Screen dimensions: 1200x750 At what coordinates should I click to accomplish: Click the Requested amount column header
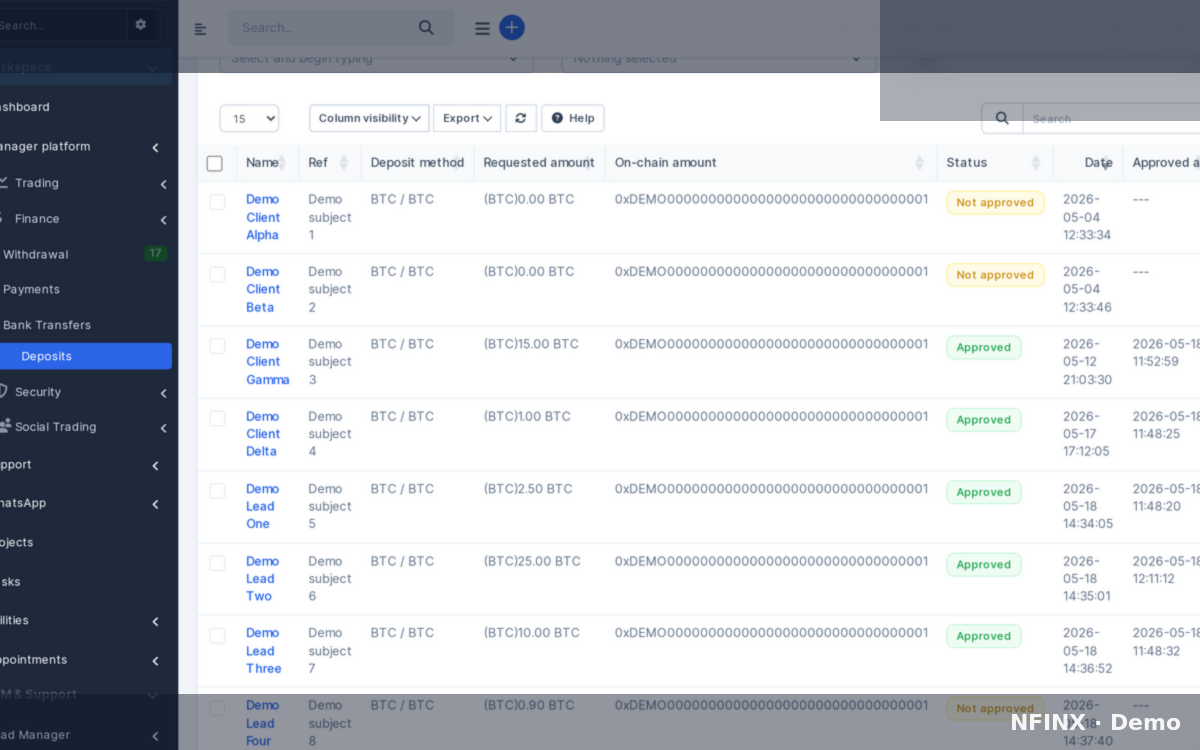(539, 163)
